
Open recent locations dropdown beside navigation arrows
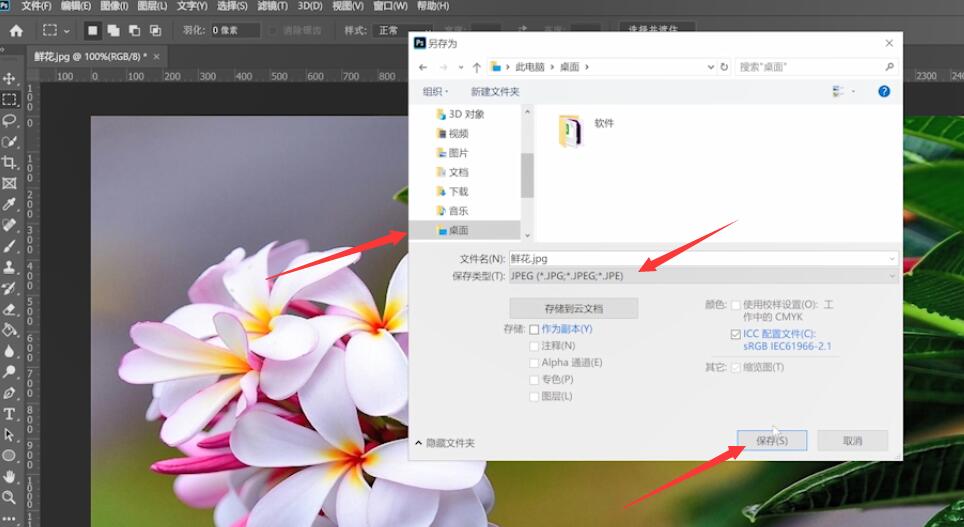(x=460, y=68)
